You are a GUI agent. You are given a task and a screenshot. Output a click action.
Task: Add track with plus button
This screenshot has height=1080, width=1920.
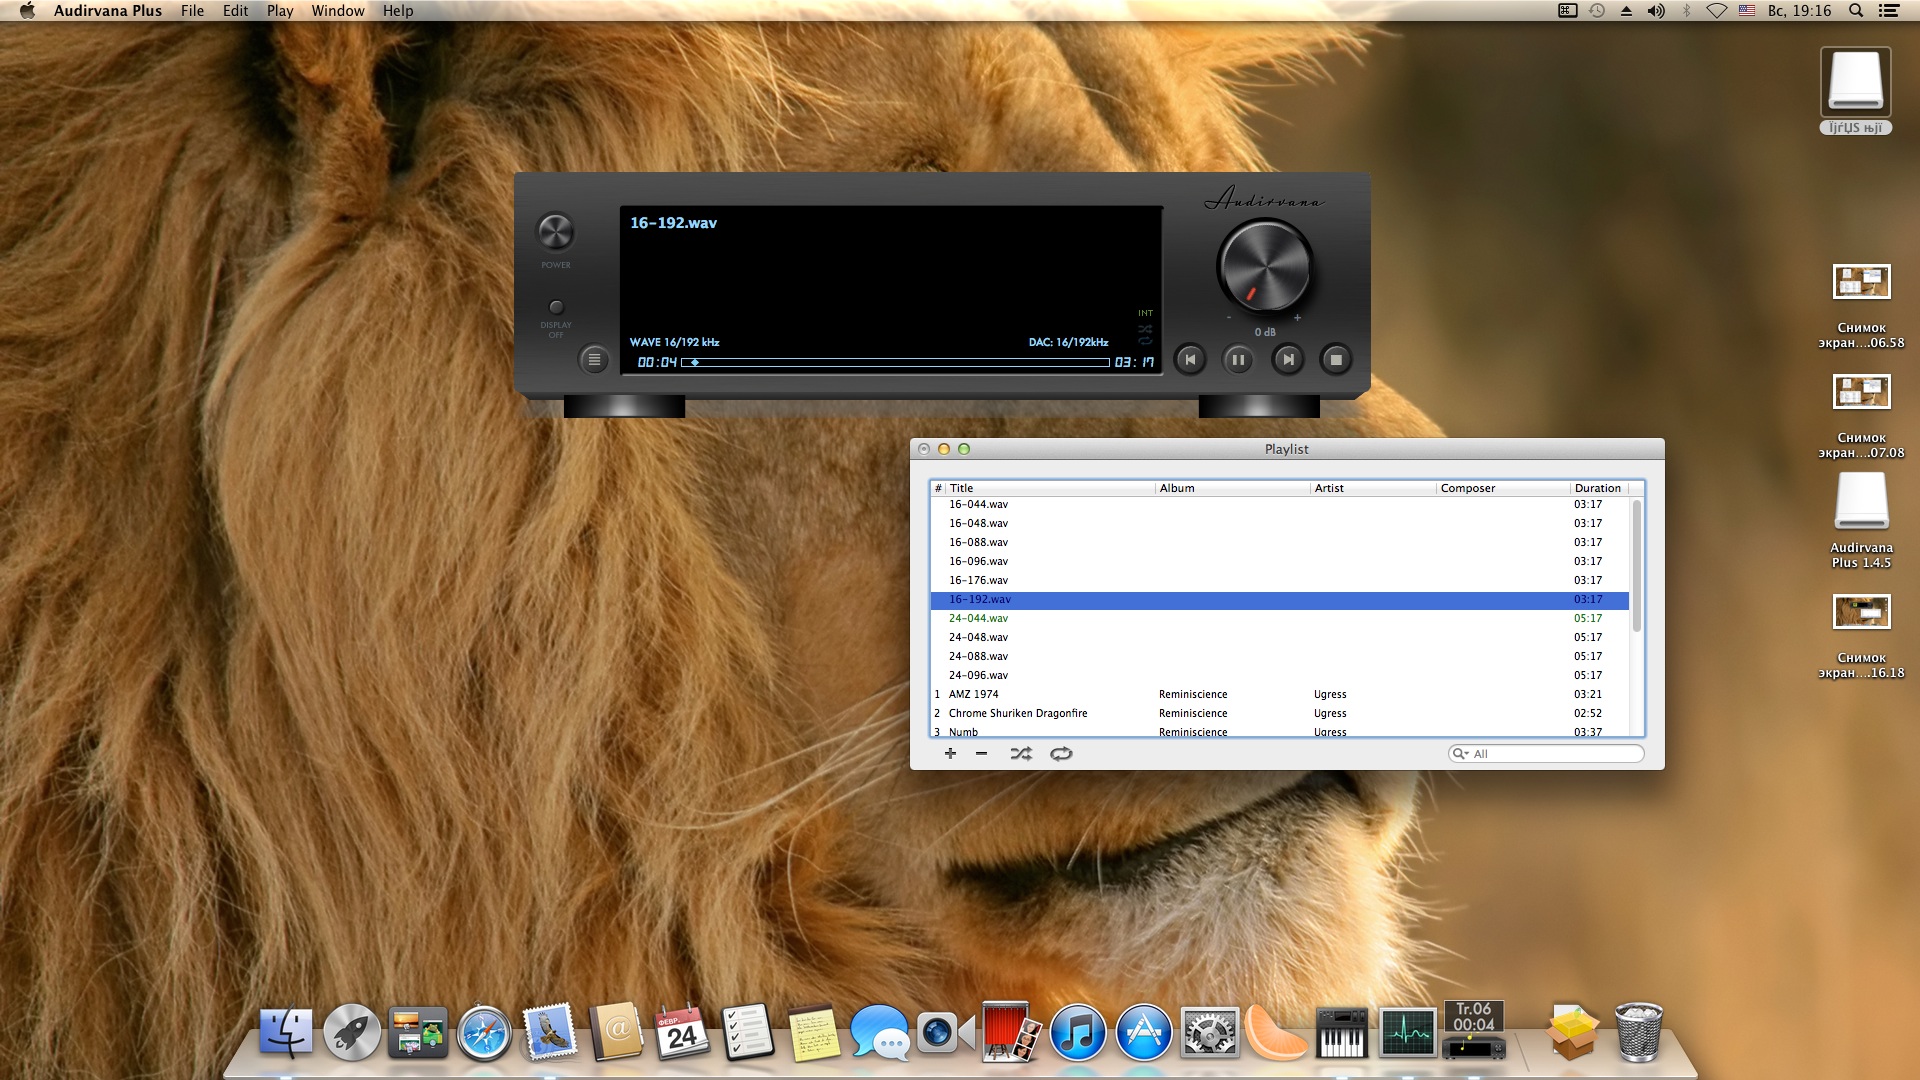coord(950,754)
